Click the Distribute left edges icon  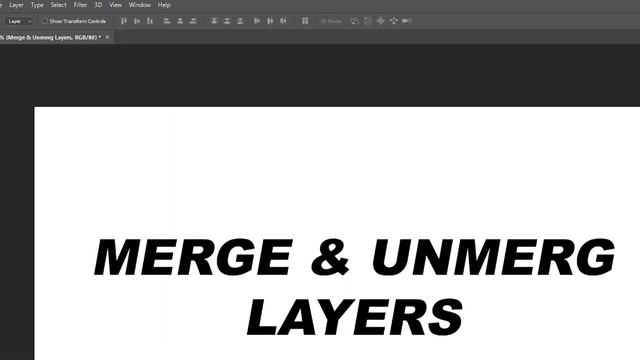(x=257, y=21)
